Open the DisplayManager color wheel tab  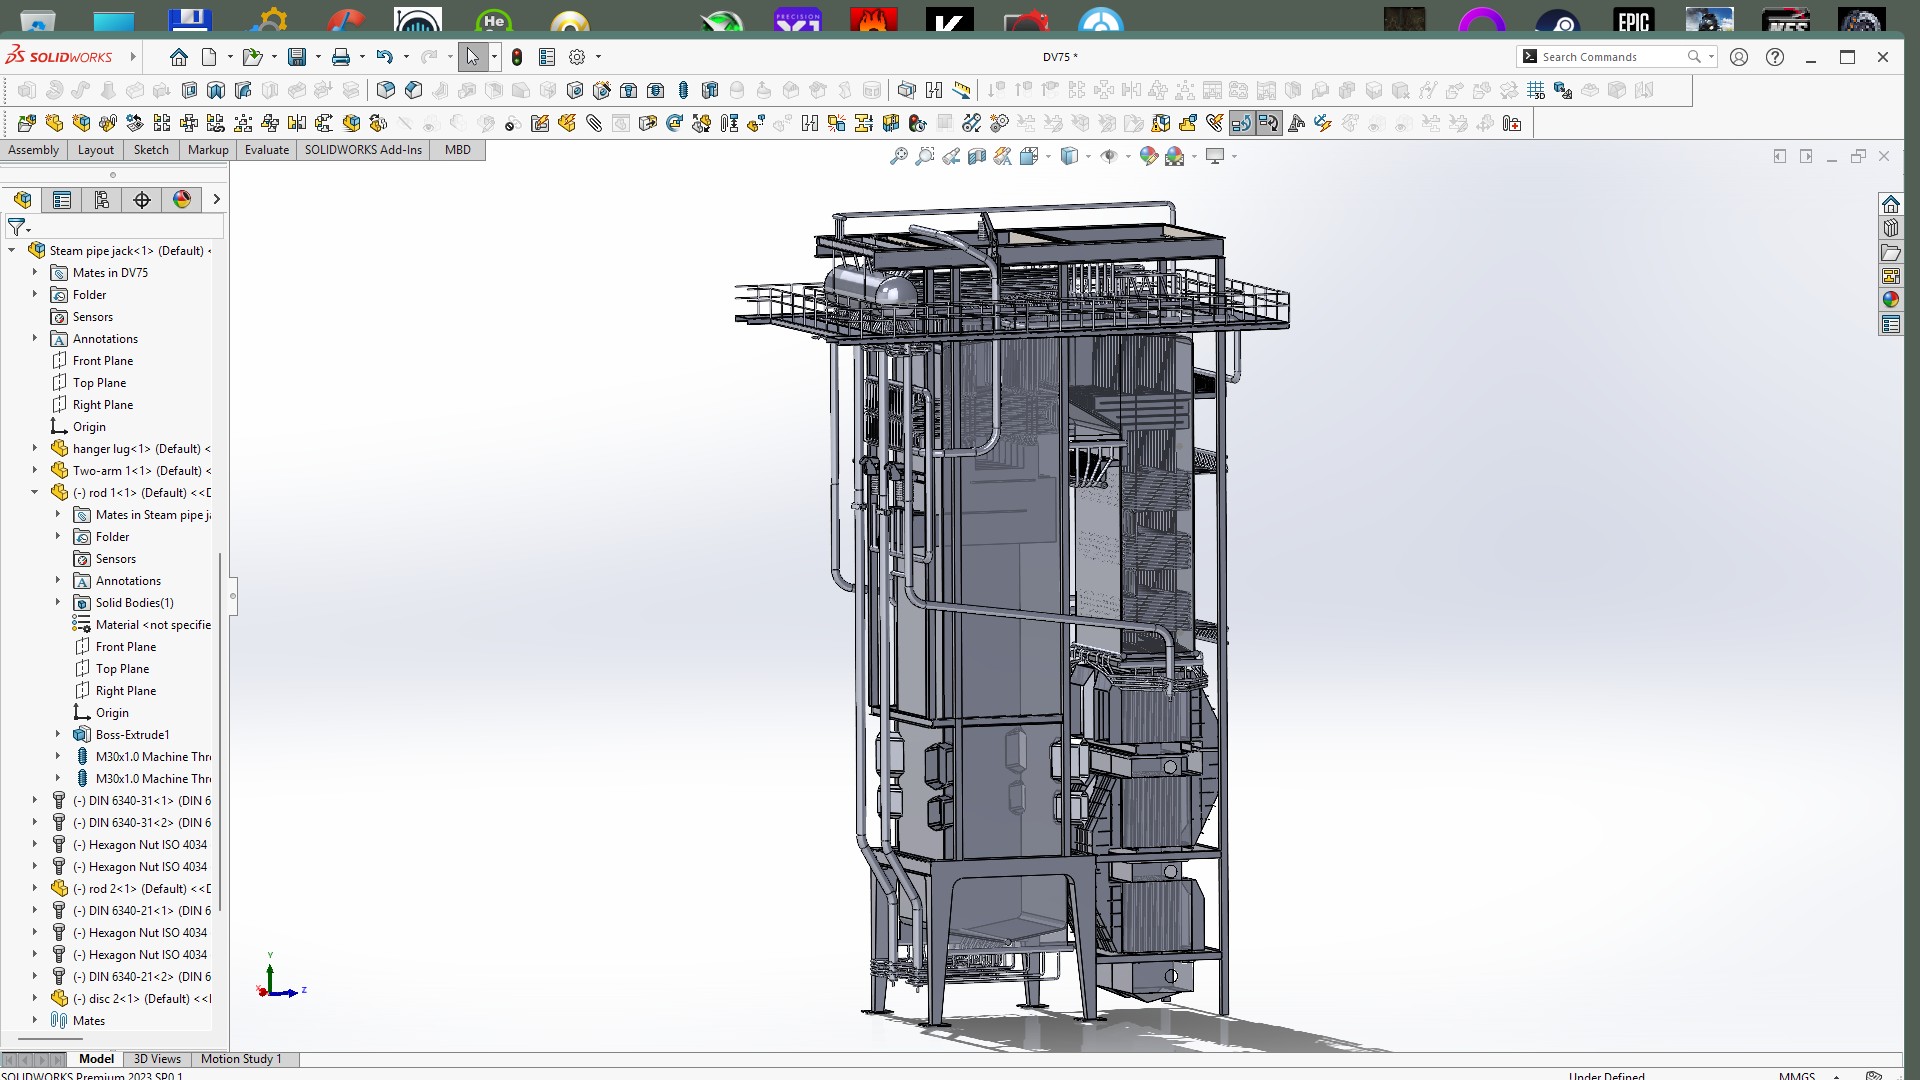[x=182, y=200]
